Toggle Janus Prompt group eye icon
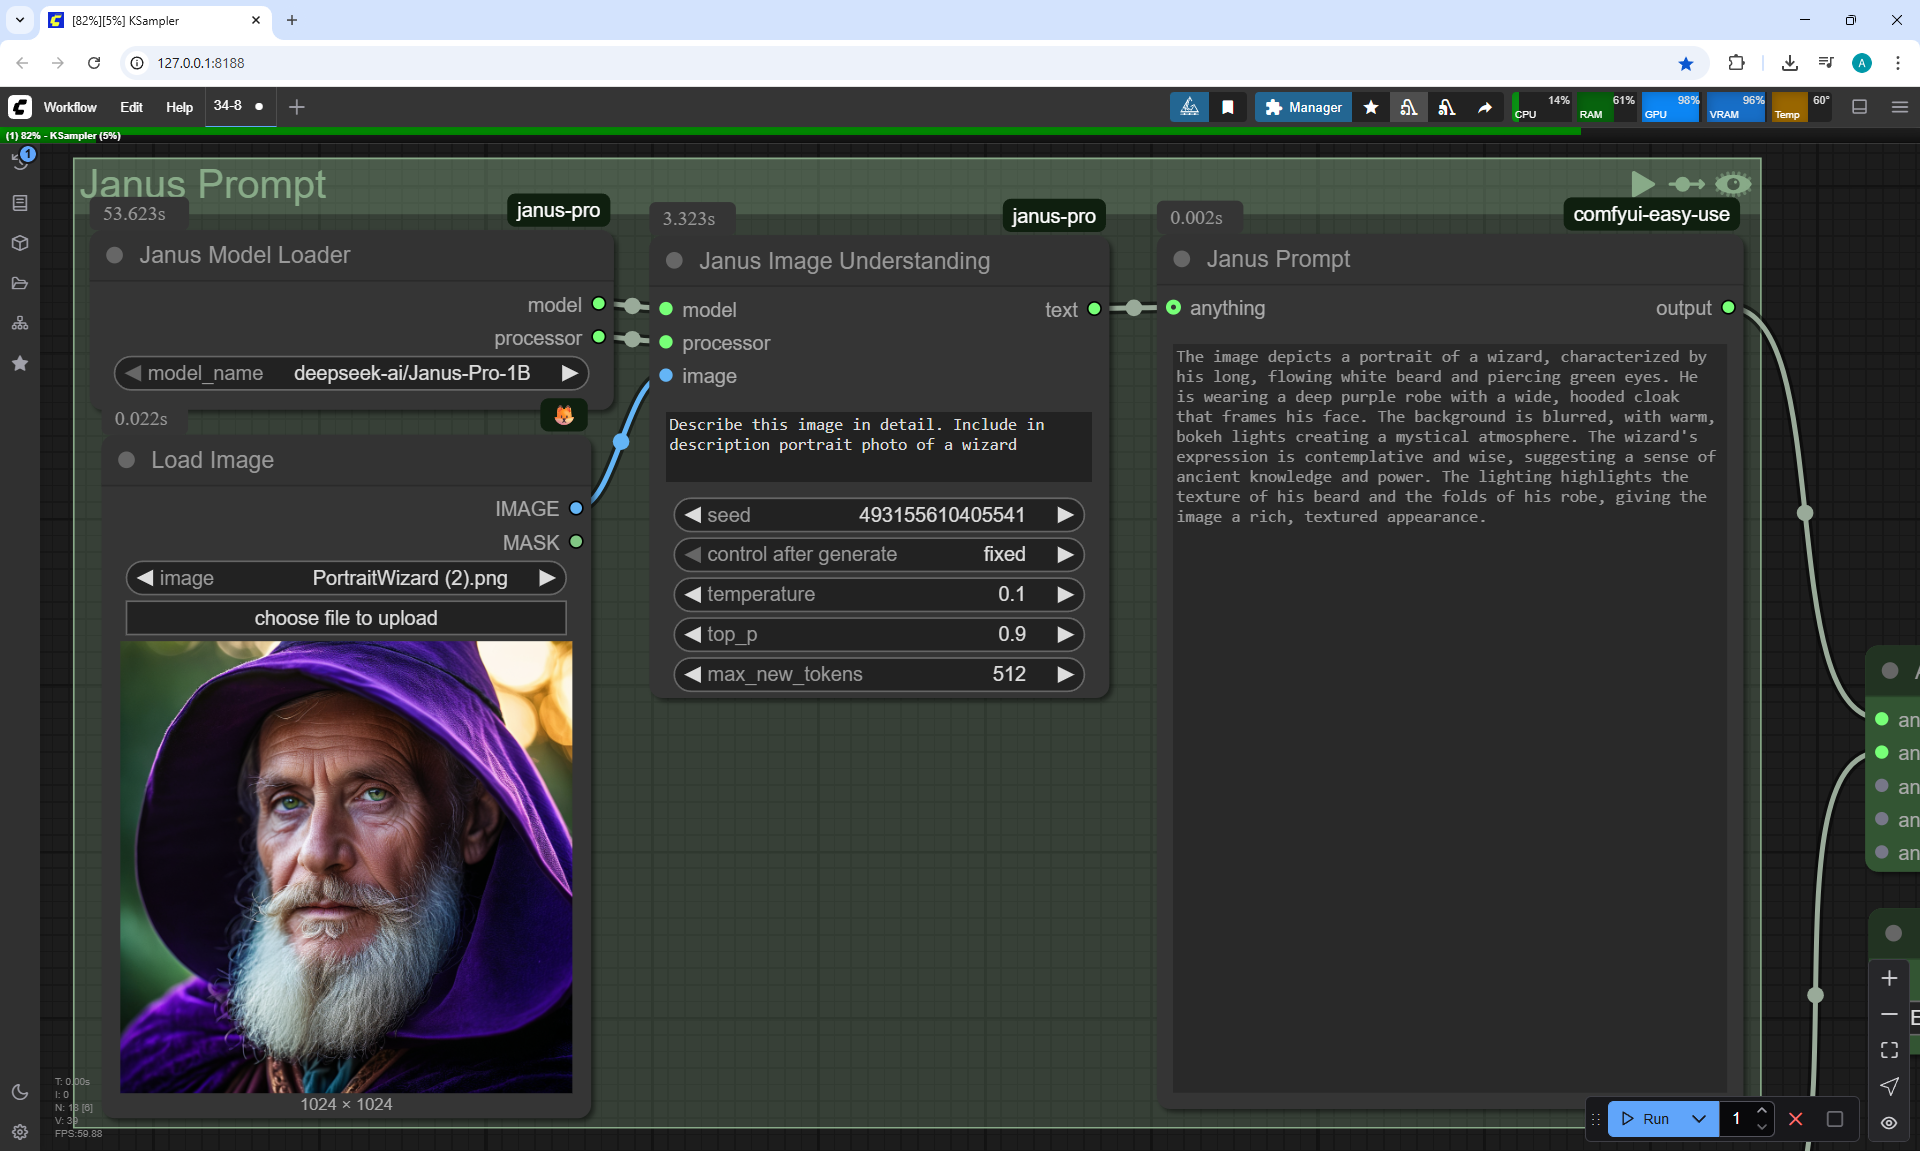 click(1733, 184)
